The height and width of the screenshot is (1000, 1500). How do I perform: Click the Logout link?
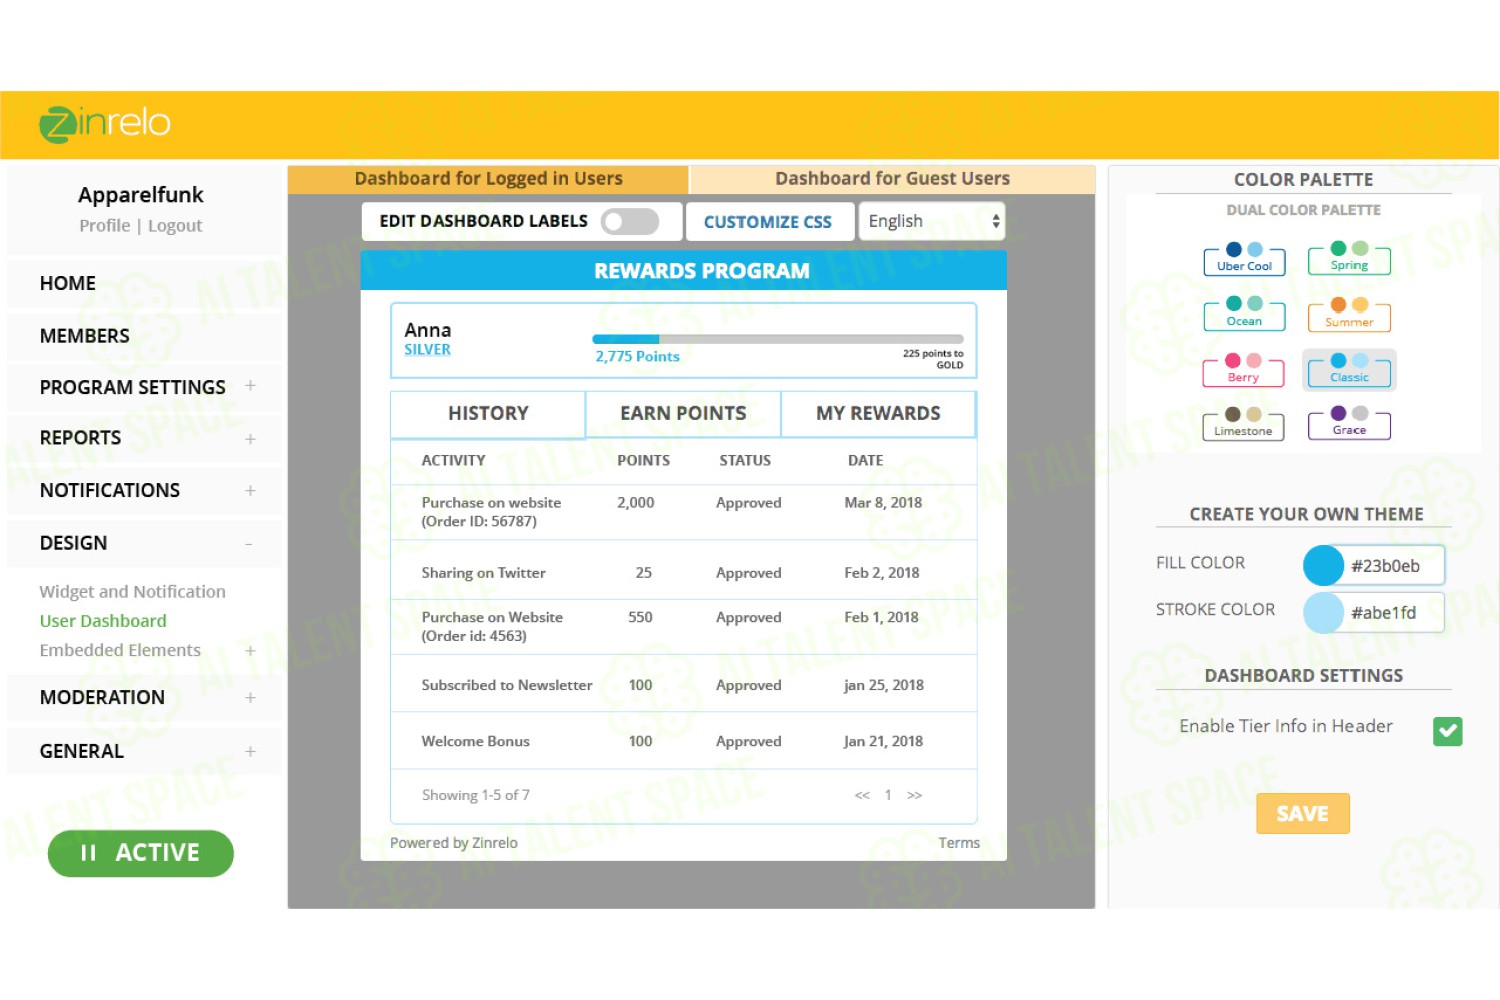point(175,226)
